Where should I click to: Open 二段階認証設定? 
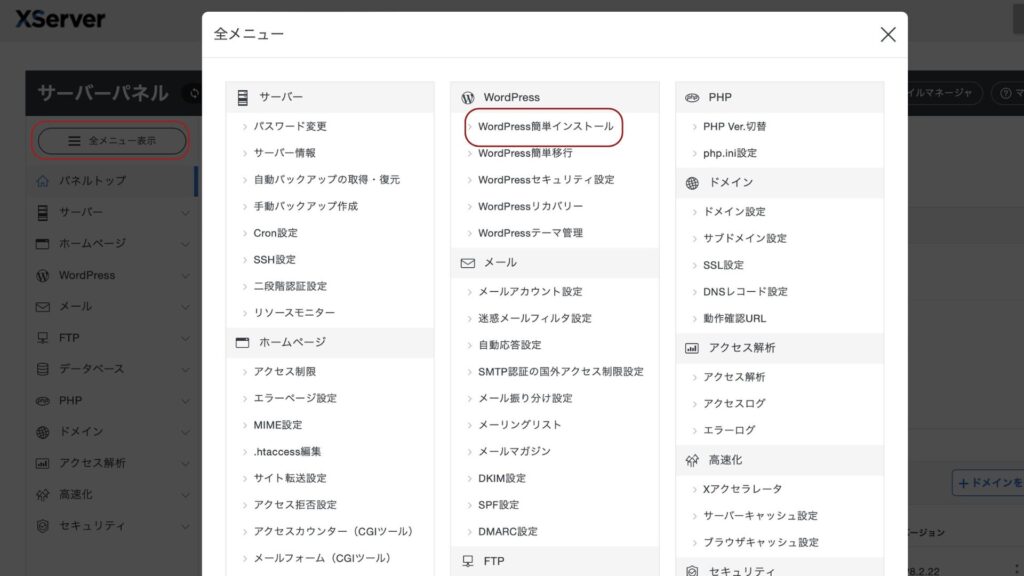coord(290,287)
